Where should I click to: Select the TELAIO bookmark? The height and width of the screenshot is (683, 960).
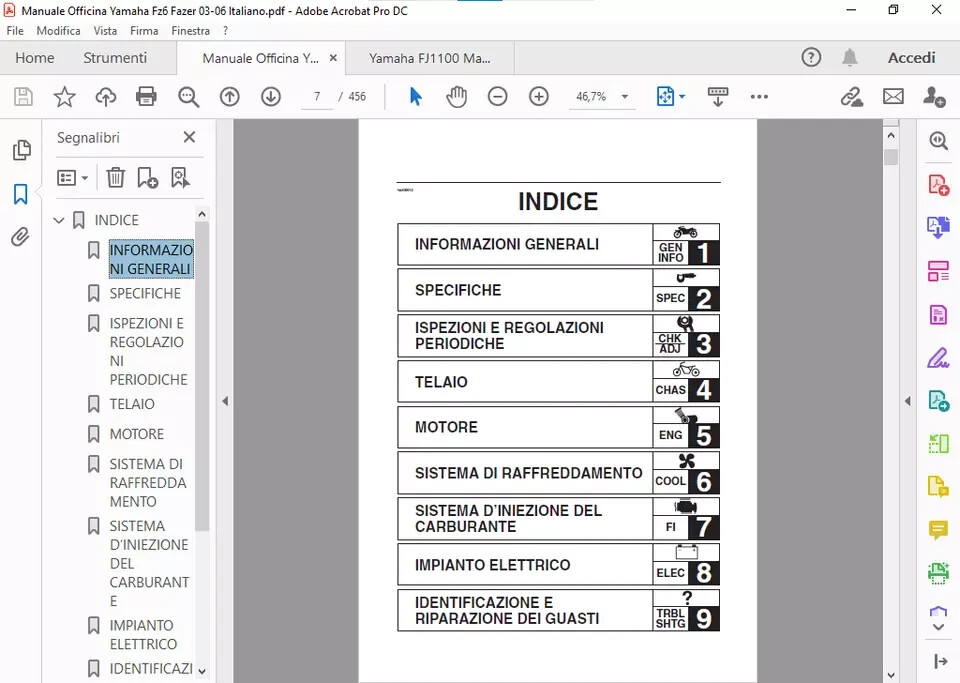coord(132,404)
